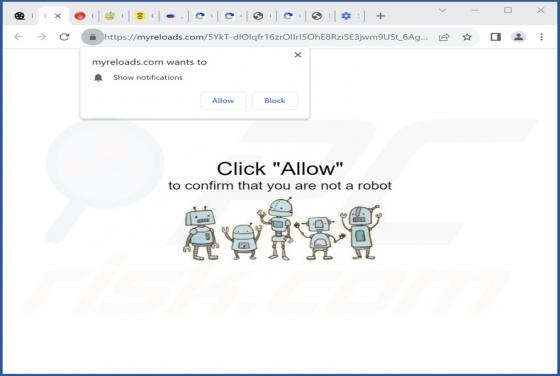
Task: Close the current active tab
Action: (58, 16)
